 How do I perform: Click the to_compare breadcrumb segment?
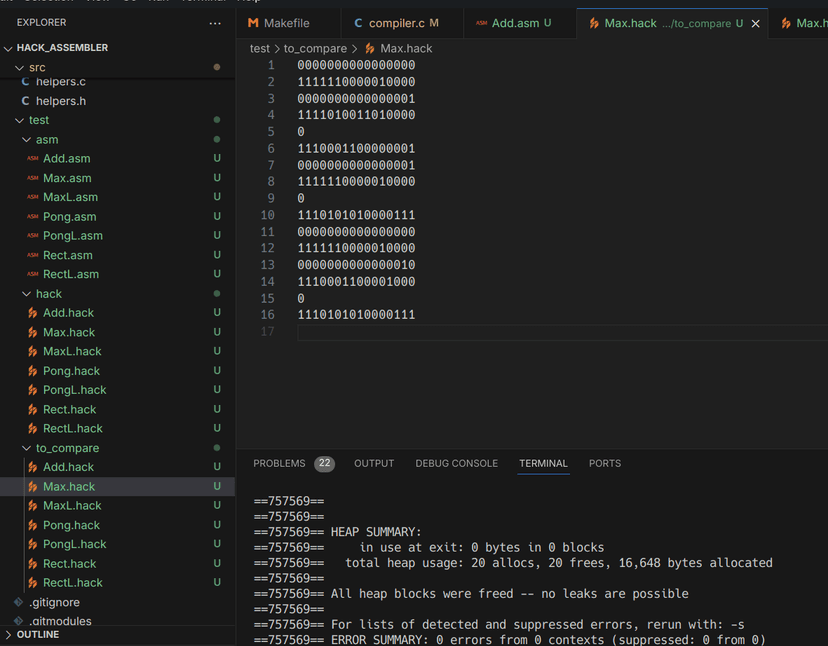tap(315, 48)
